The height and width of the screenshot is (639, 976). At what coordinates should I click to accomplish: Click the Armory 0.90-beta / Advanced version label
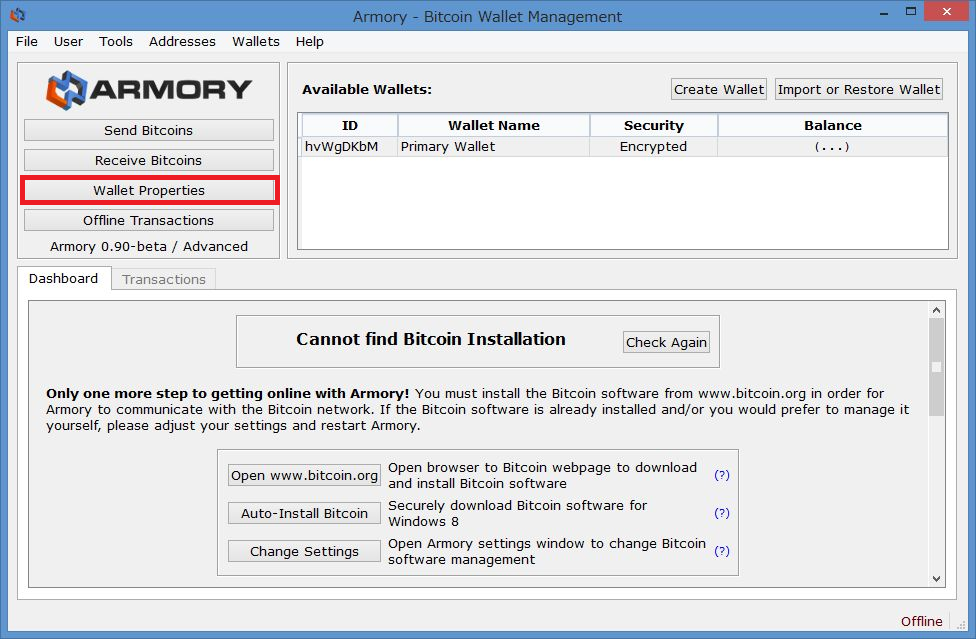149,246
